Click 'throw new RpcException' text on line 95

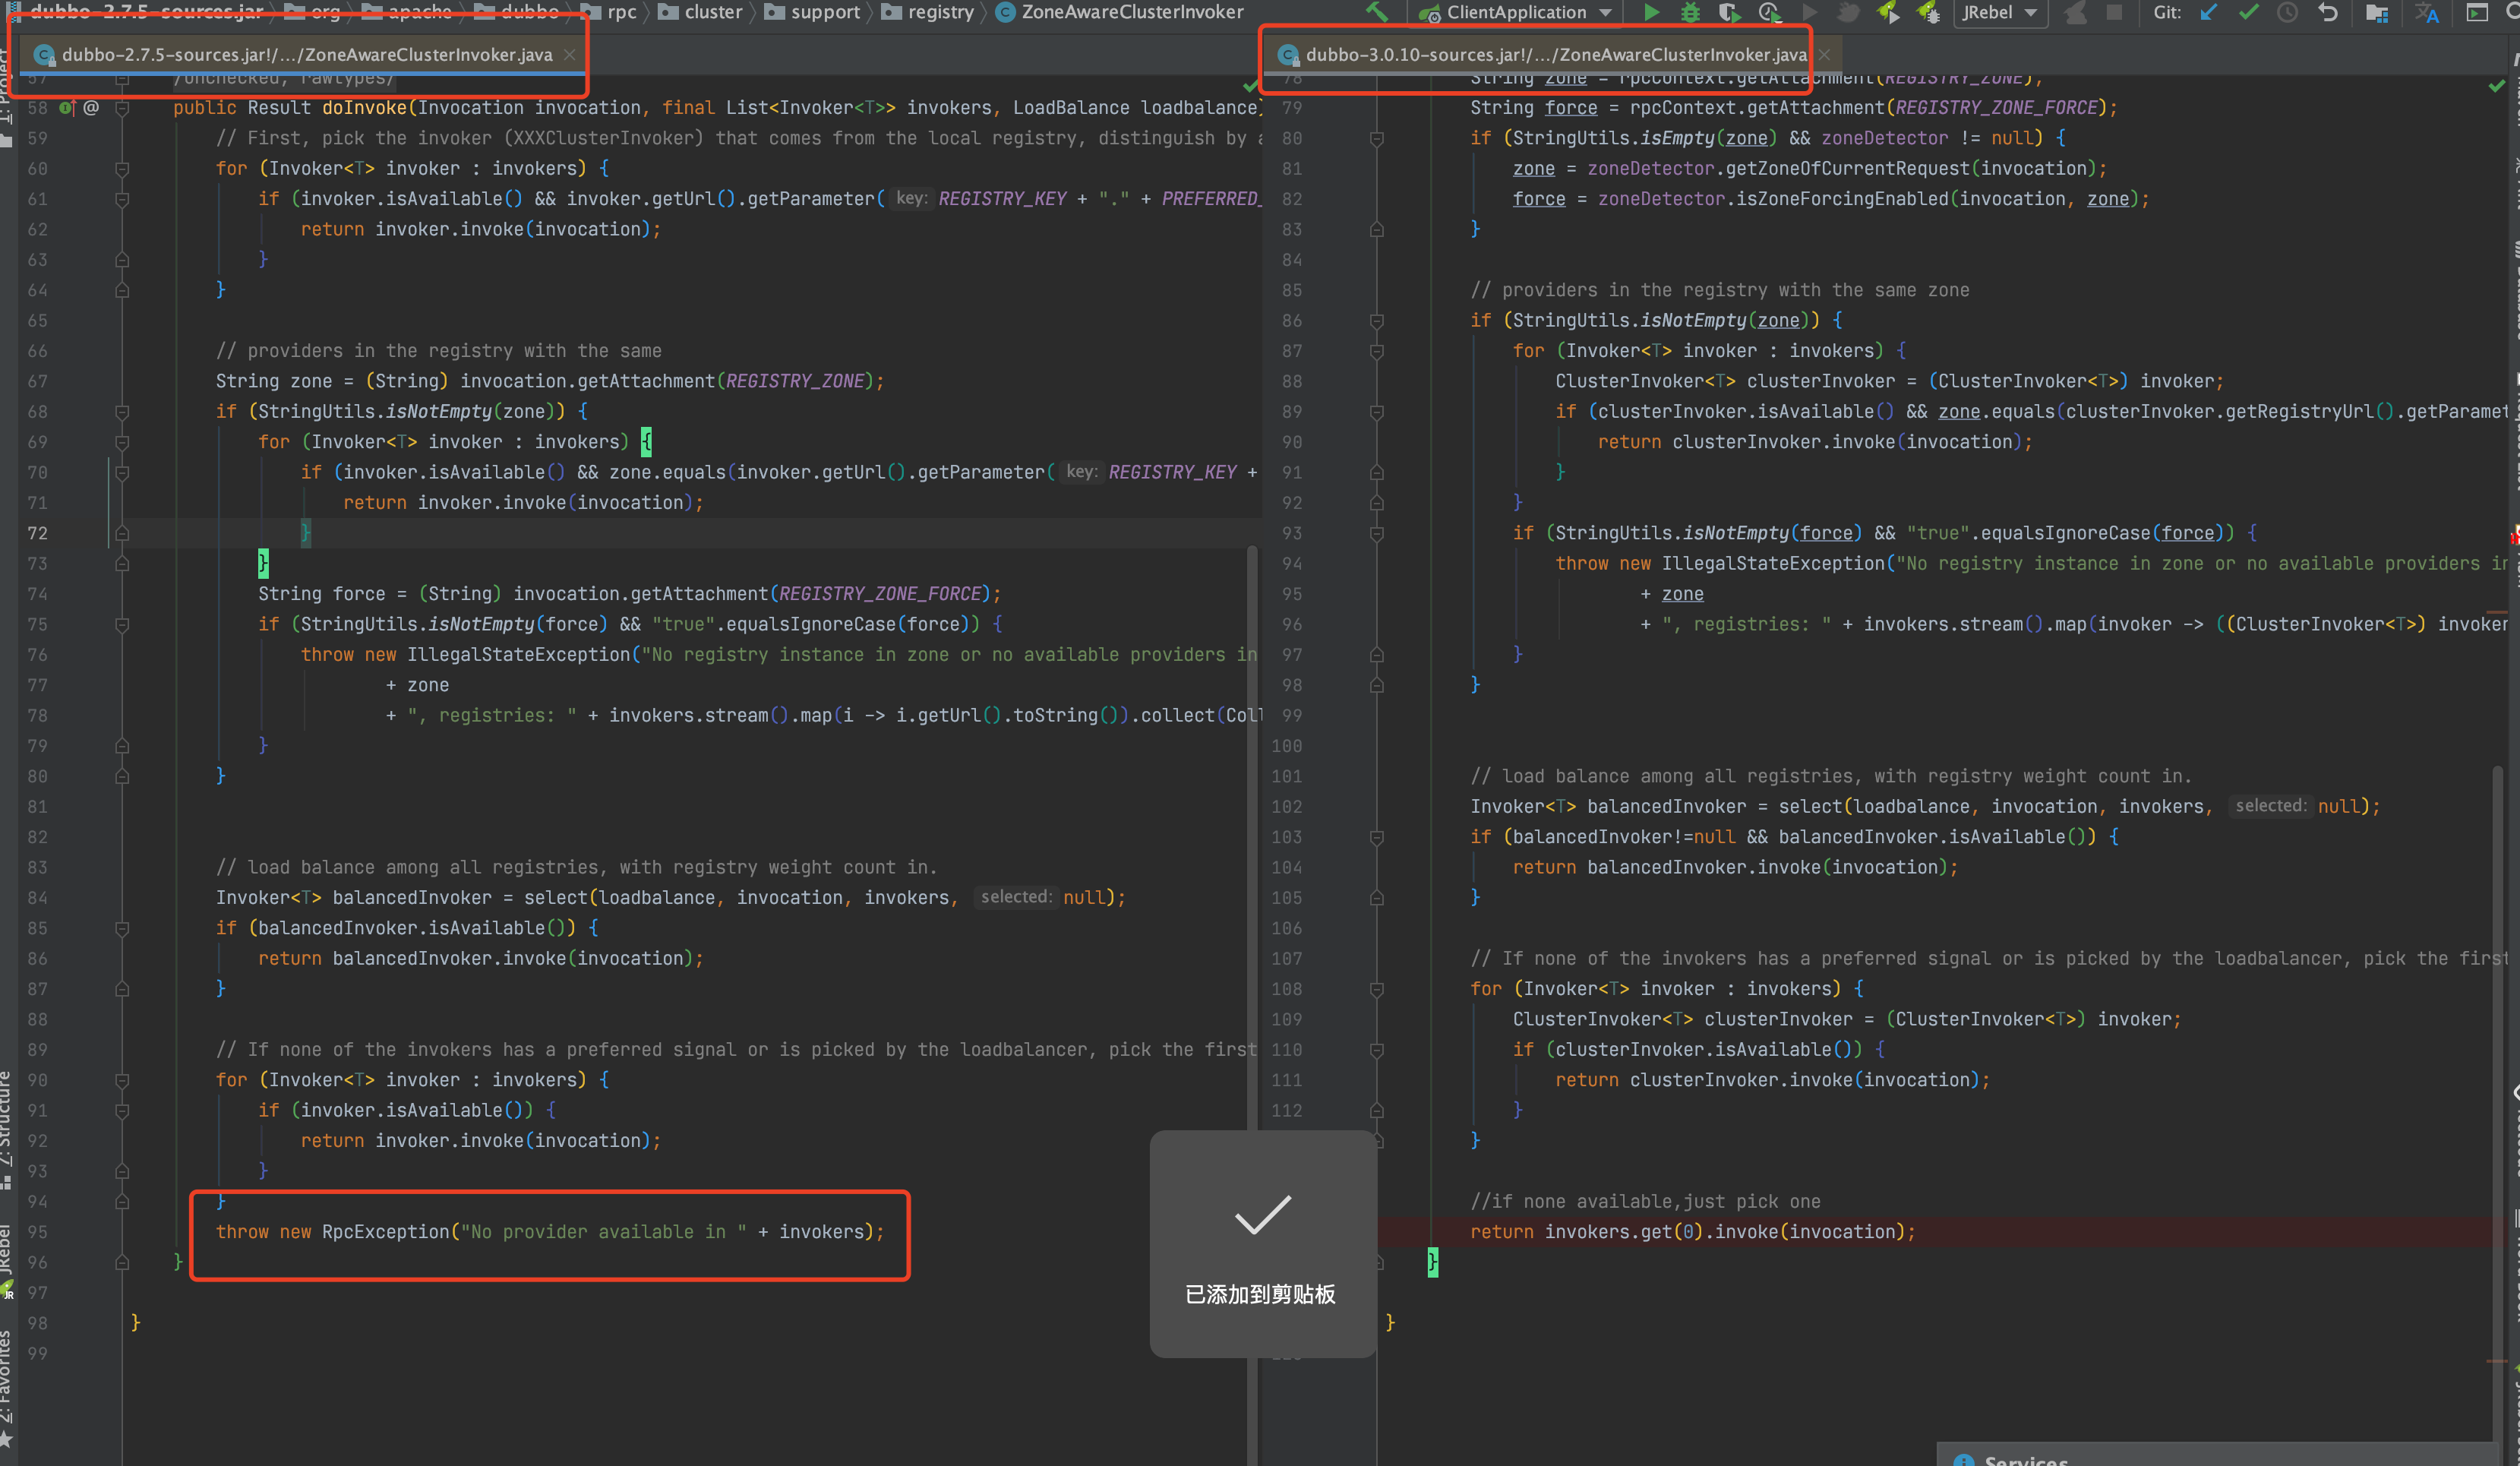(333, 1232)
